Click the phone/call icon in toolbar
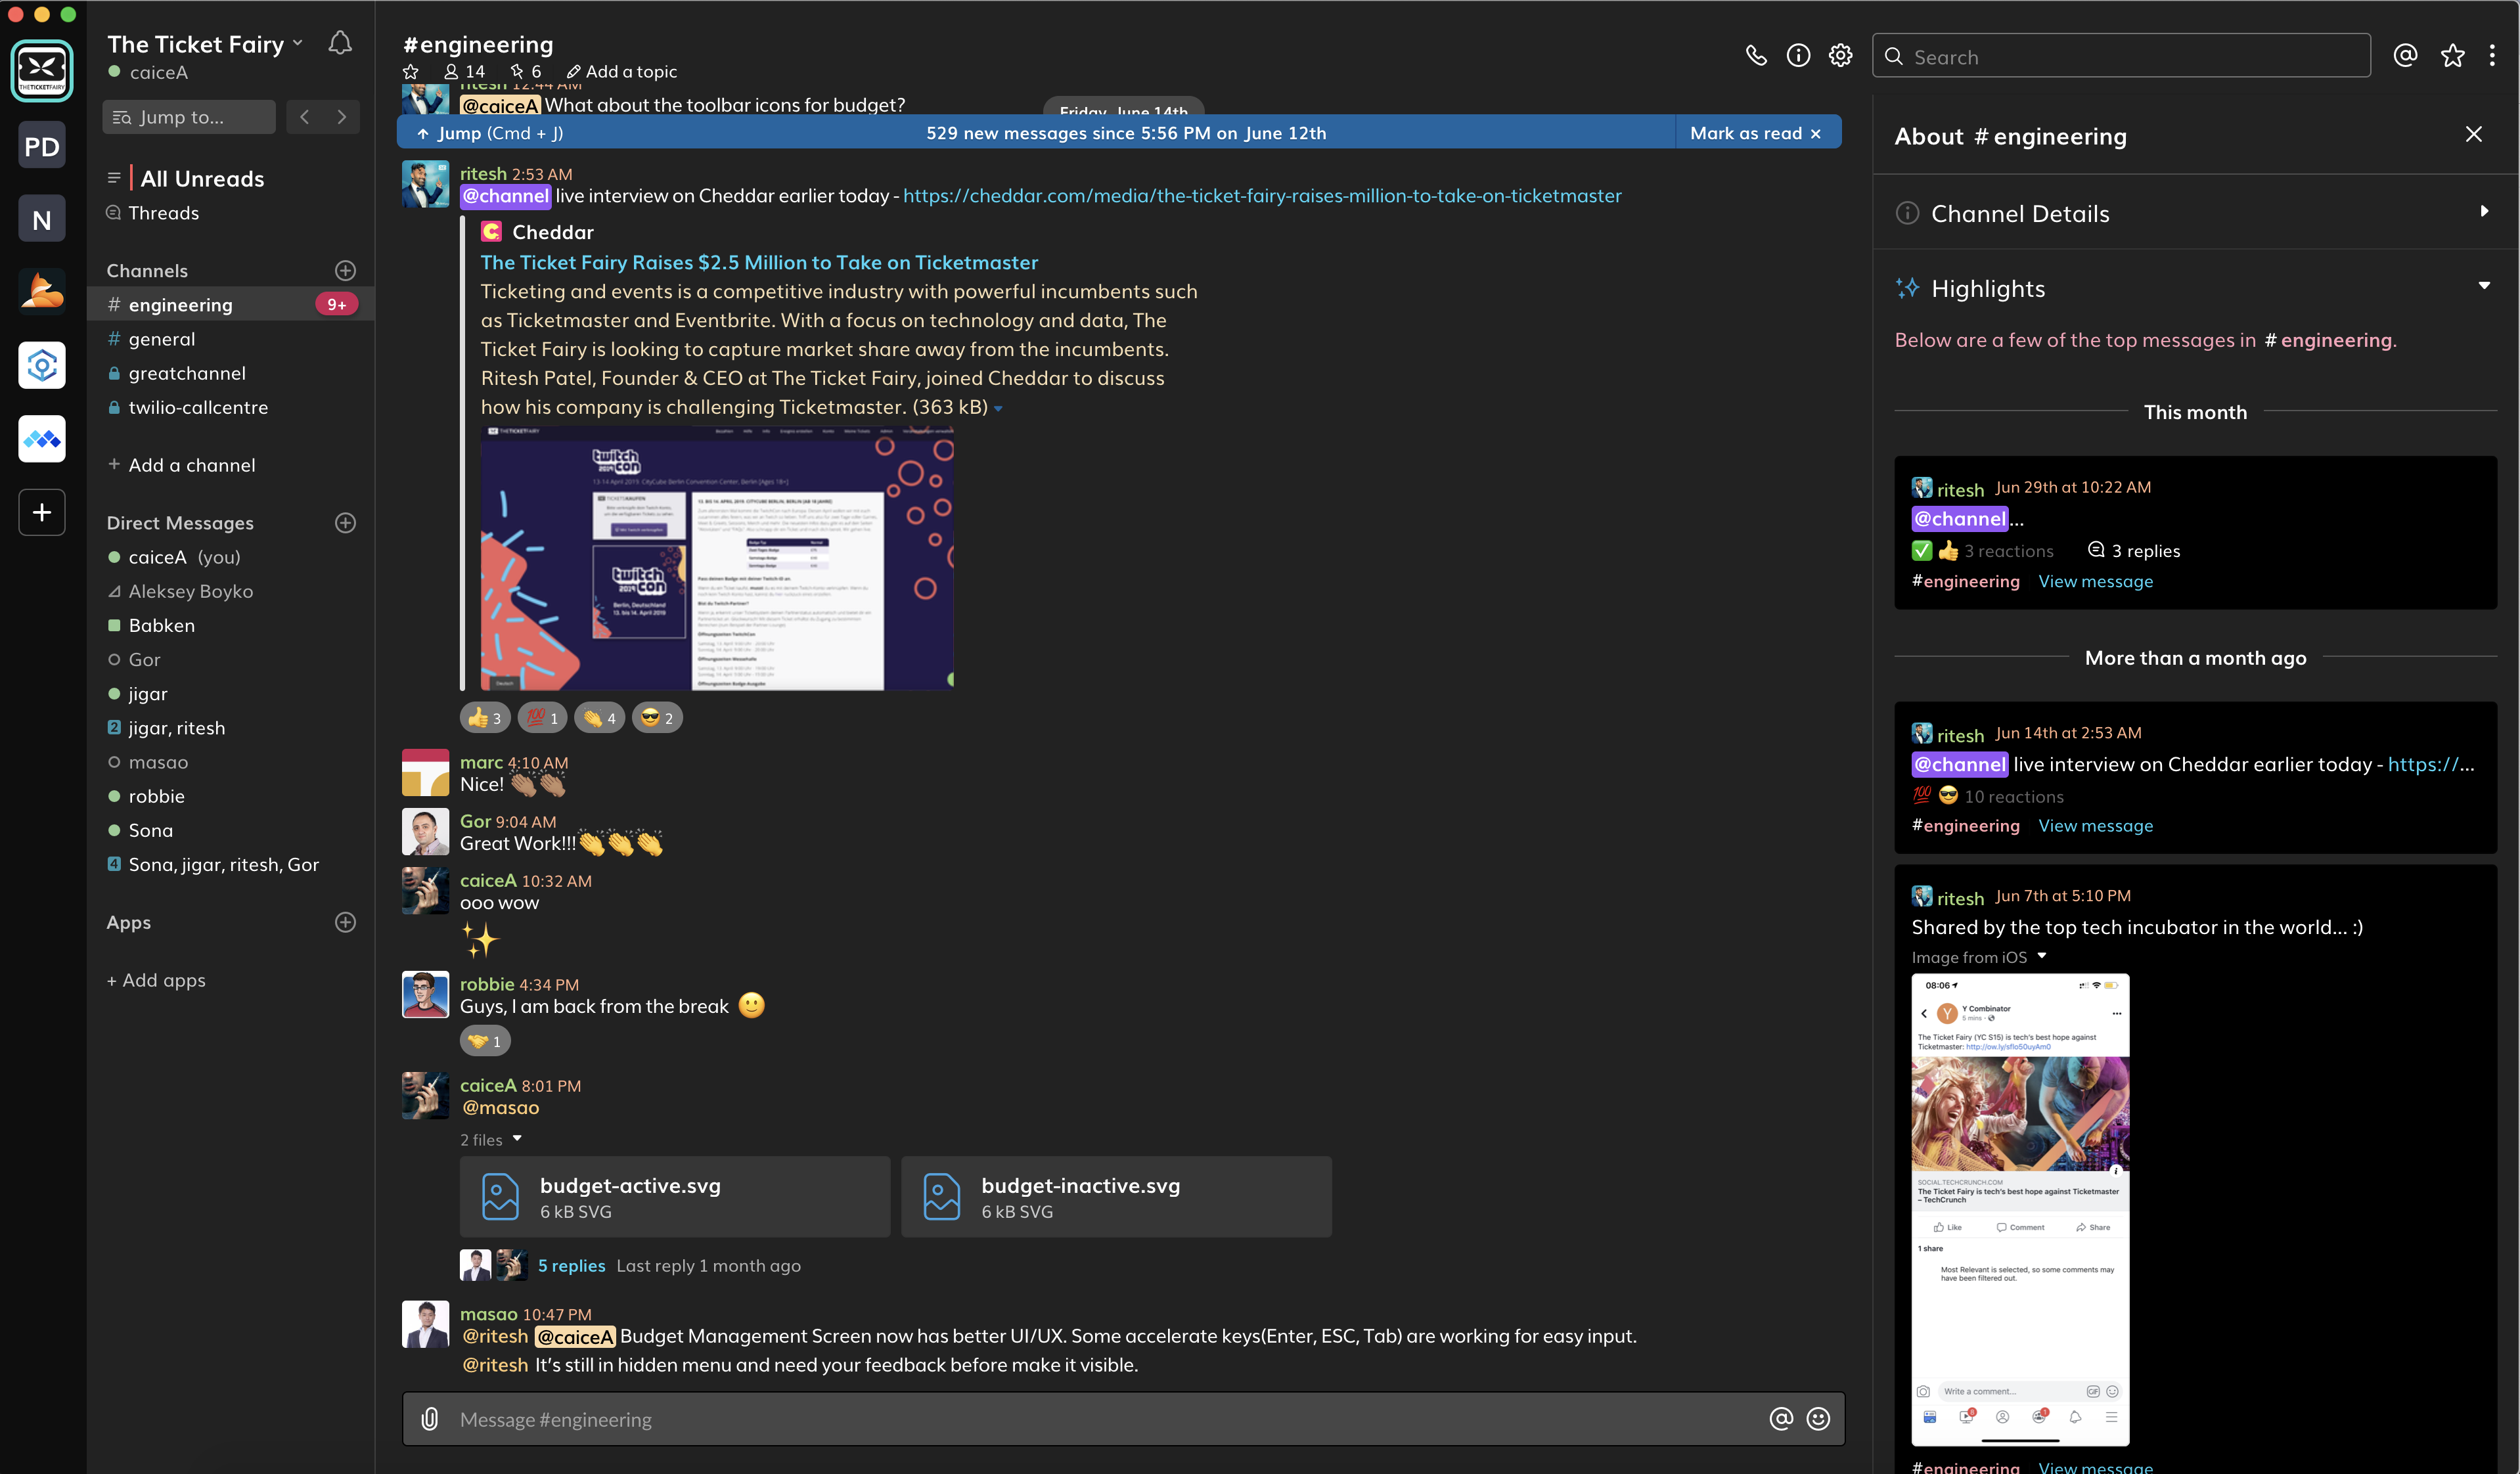The image size is (2520, 1474). coord(1755,56)
